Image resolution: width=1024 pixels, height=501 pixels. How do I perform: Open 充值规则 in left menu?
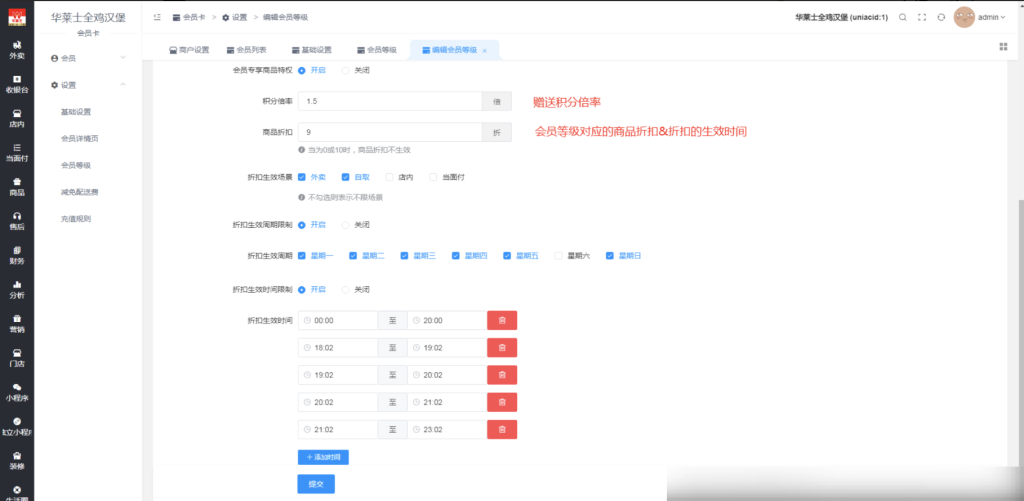click(x=76, y=219)
